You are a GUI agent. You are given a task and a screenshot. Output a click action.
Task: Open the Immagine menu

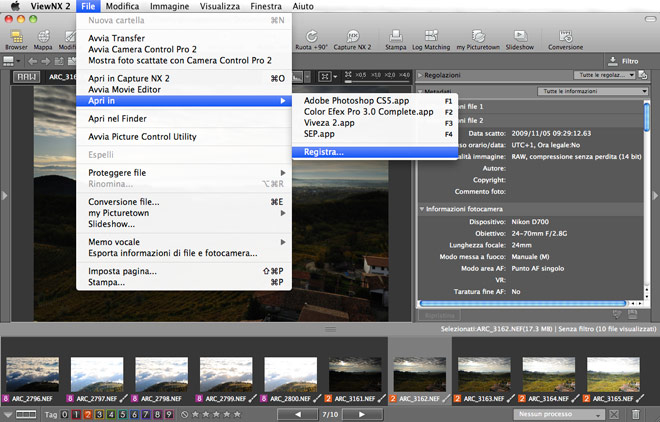pyautogui.click(x=169, y=6)
